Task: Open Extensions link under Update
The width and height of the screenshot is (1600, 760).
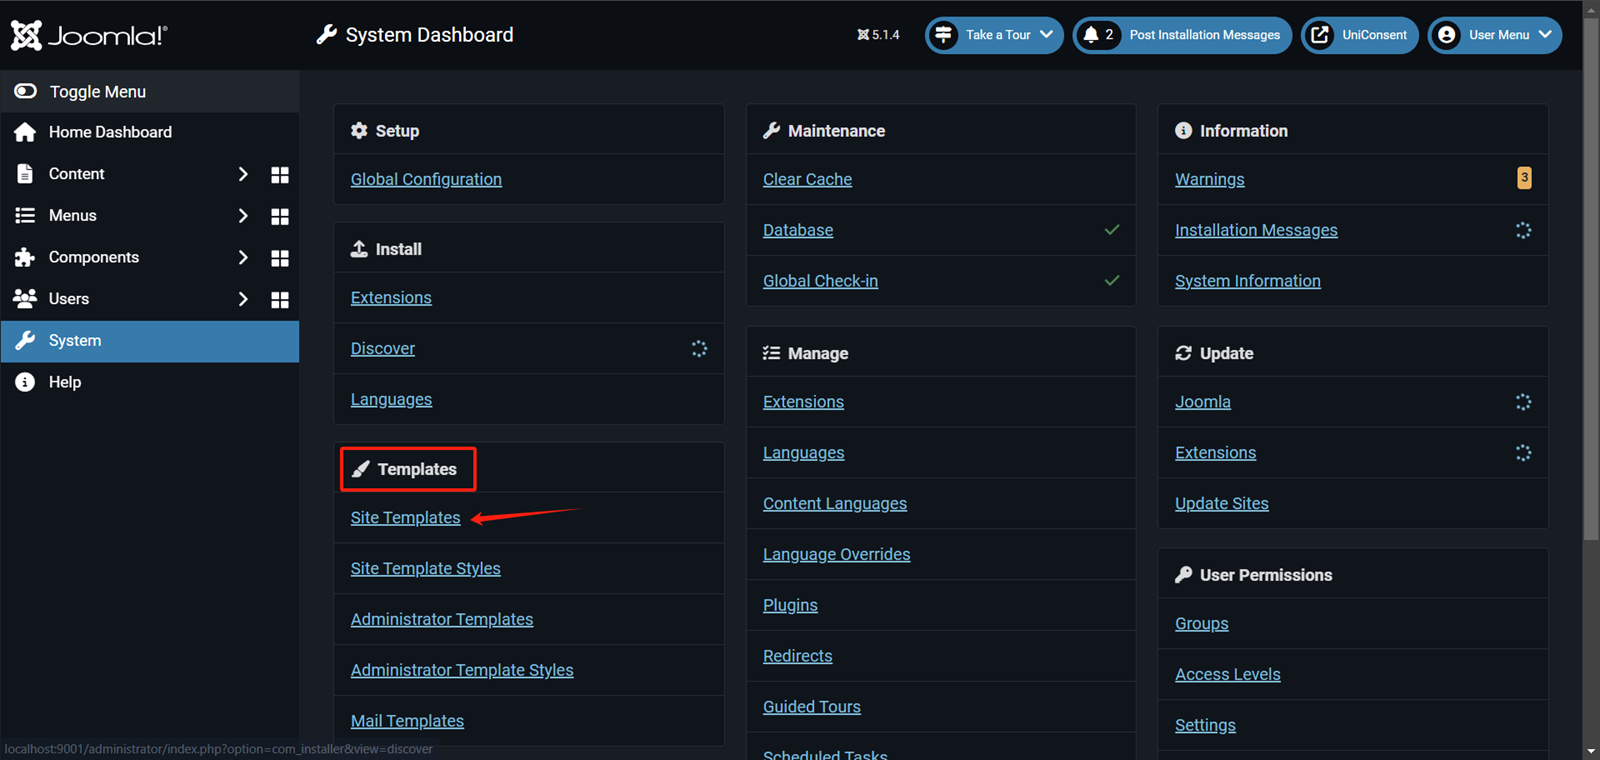Action: coord(1215,453)
